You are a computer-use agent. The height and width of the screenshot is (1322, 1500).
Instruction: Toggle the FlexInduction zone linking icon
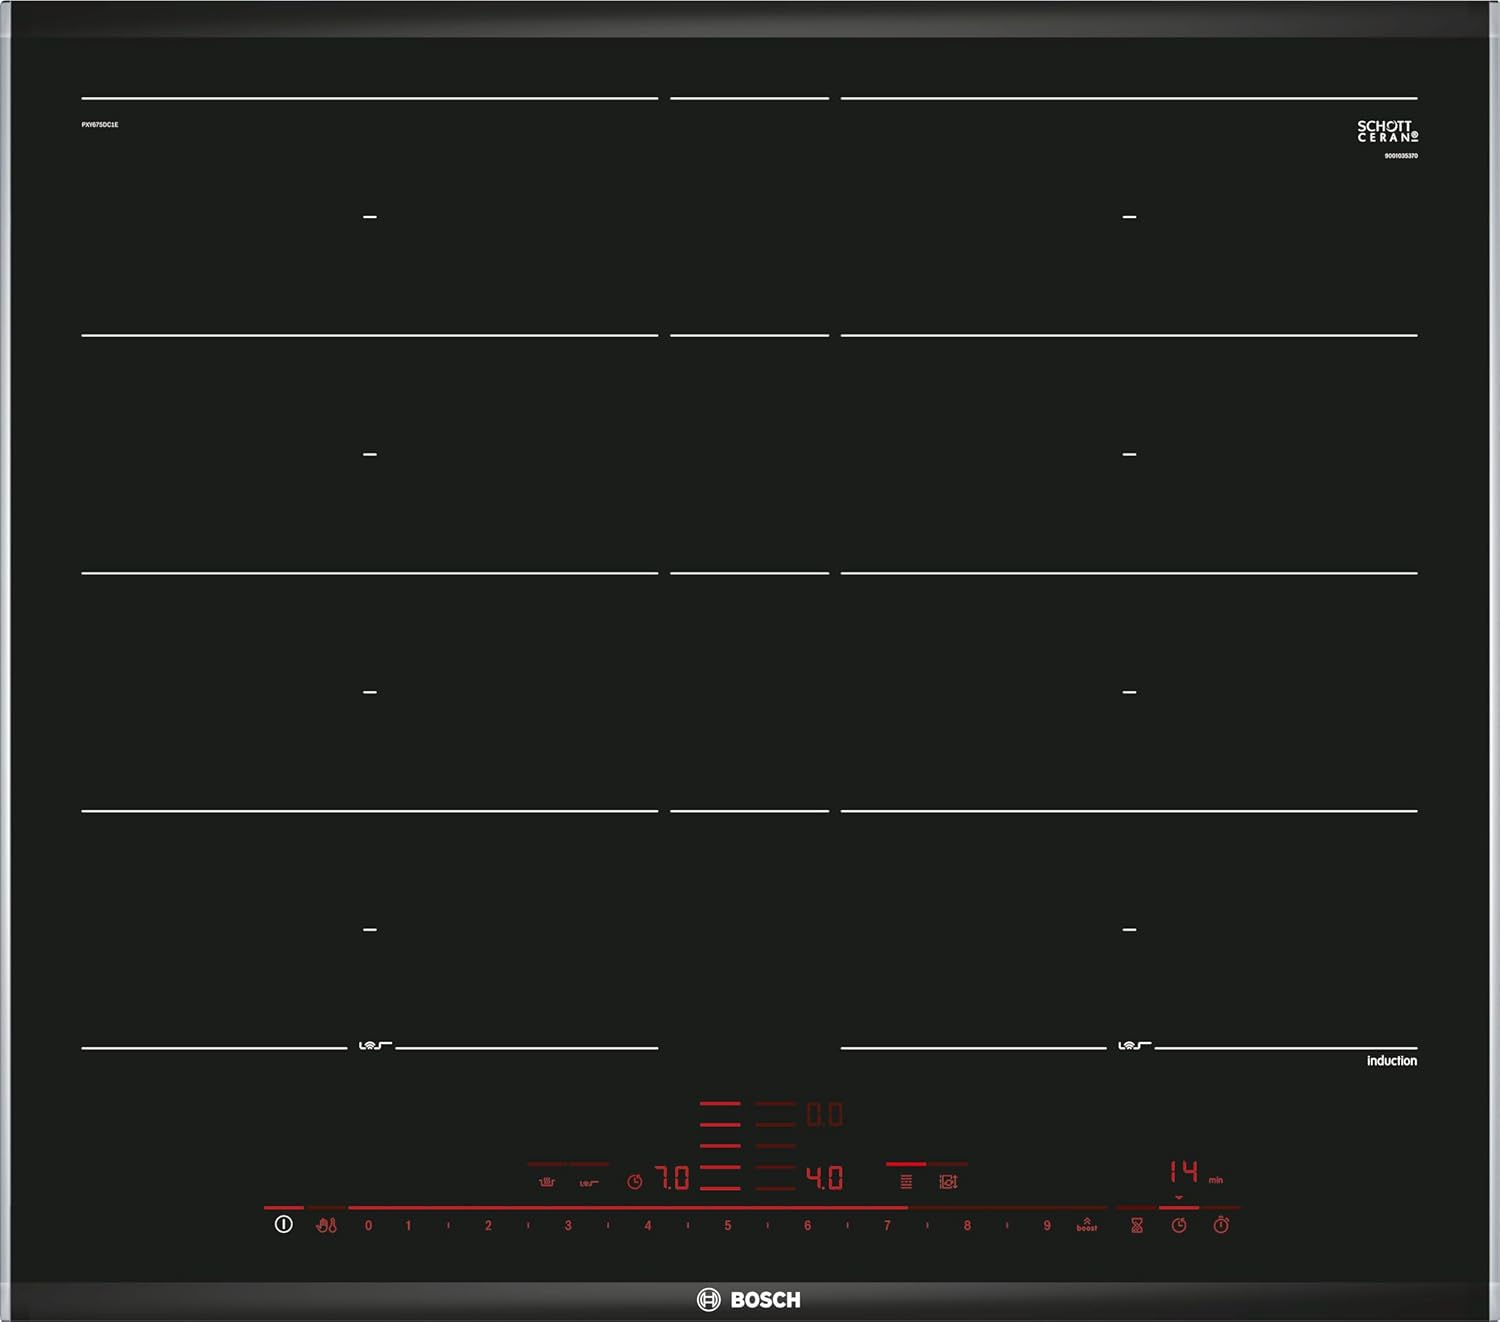[906, 1182]
